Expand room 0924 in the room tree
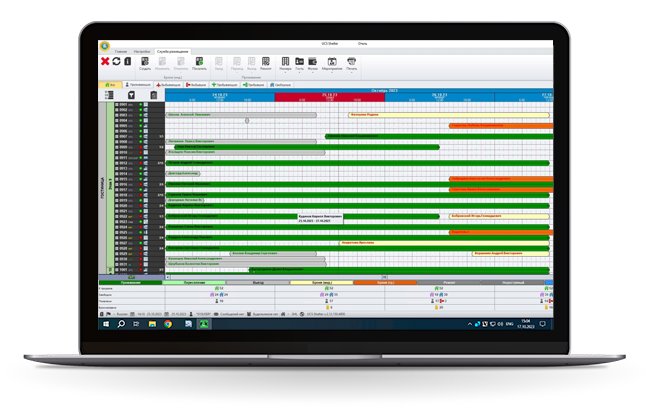This screenshot has width=650, height=412. [117, 227]
